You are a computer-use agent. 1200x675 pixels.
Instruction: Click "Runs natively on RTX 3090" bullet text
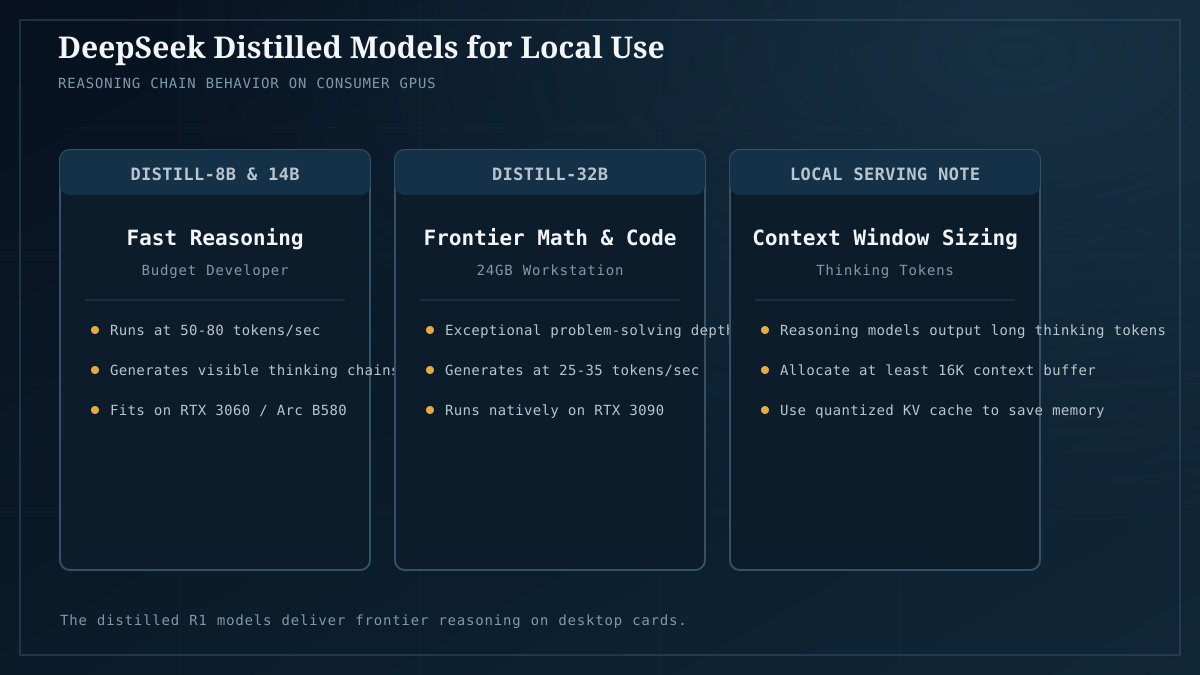click(554, 410)
